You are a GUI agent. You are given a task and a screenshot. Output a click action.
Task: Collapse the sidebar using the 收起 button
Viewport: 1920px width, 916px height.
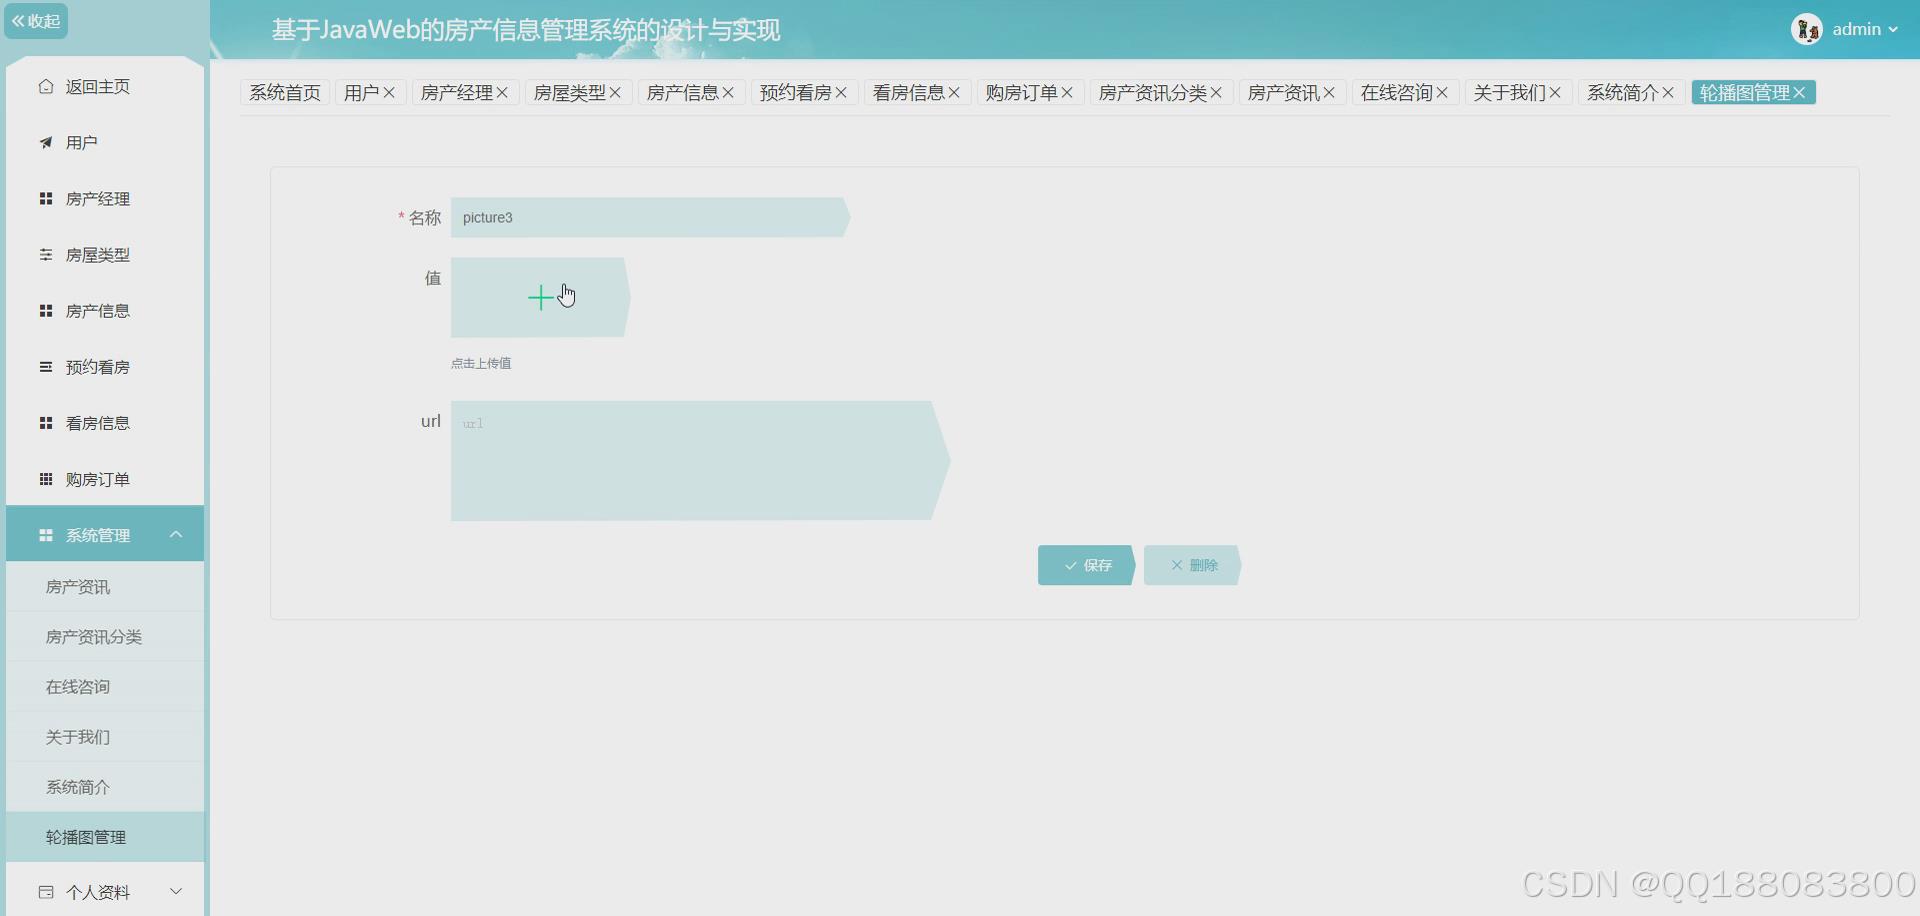[x=36, y=20]
